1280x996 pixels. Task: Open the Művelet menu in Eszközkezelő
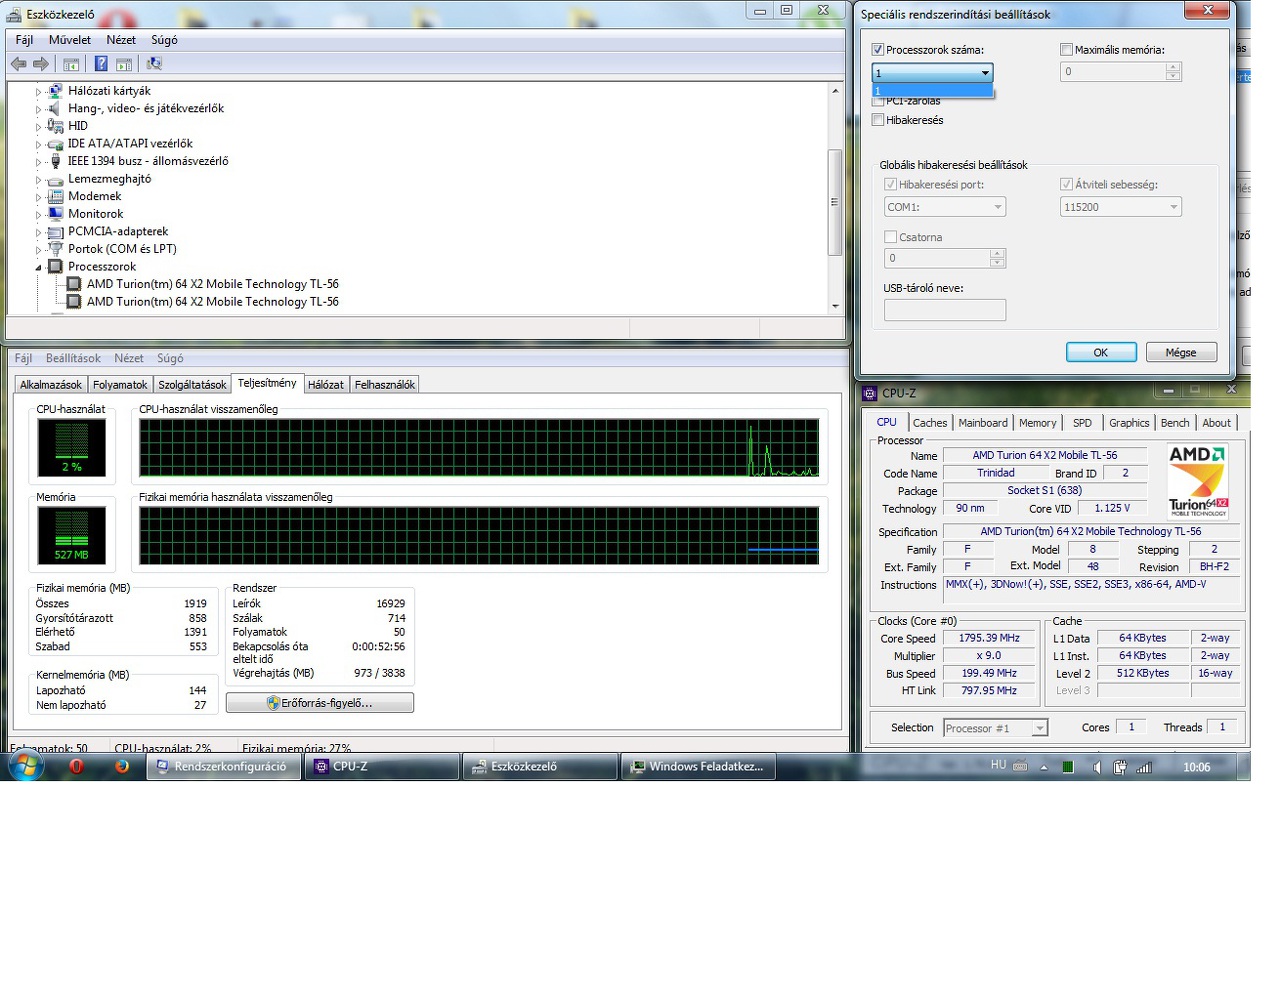70,40
